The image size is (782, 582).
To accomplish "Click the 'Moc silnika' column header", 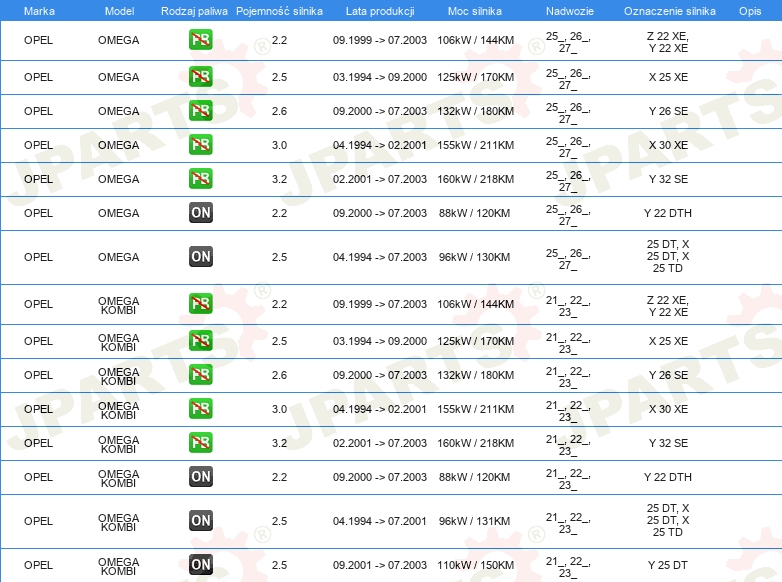I will (x=475, y=11).
